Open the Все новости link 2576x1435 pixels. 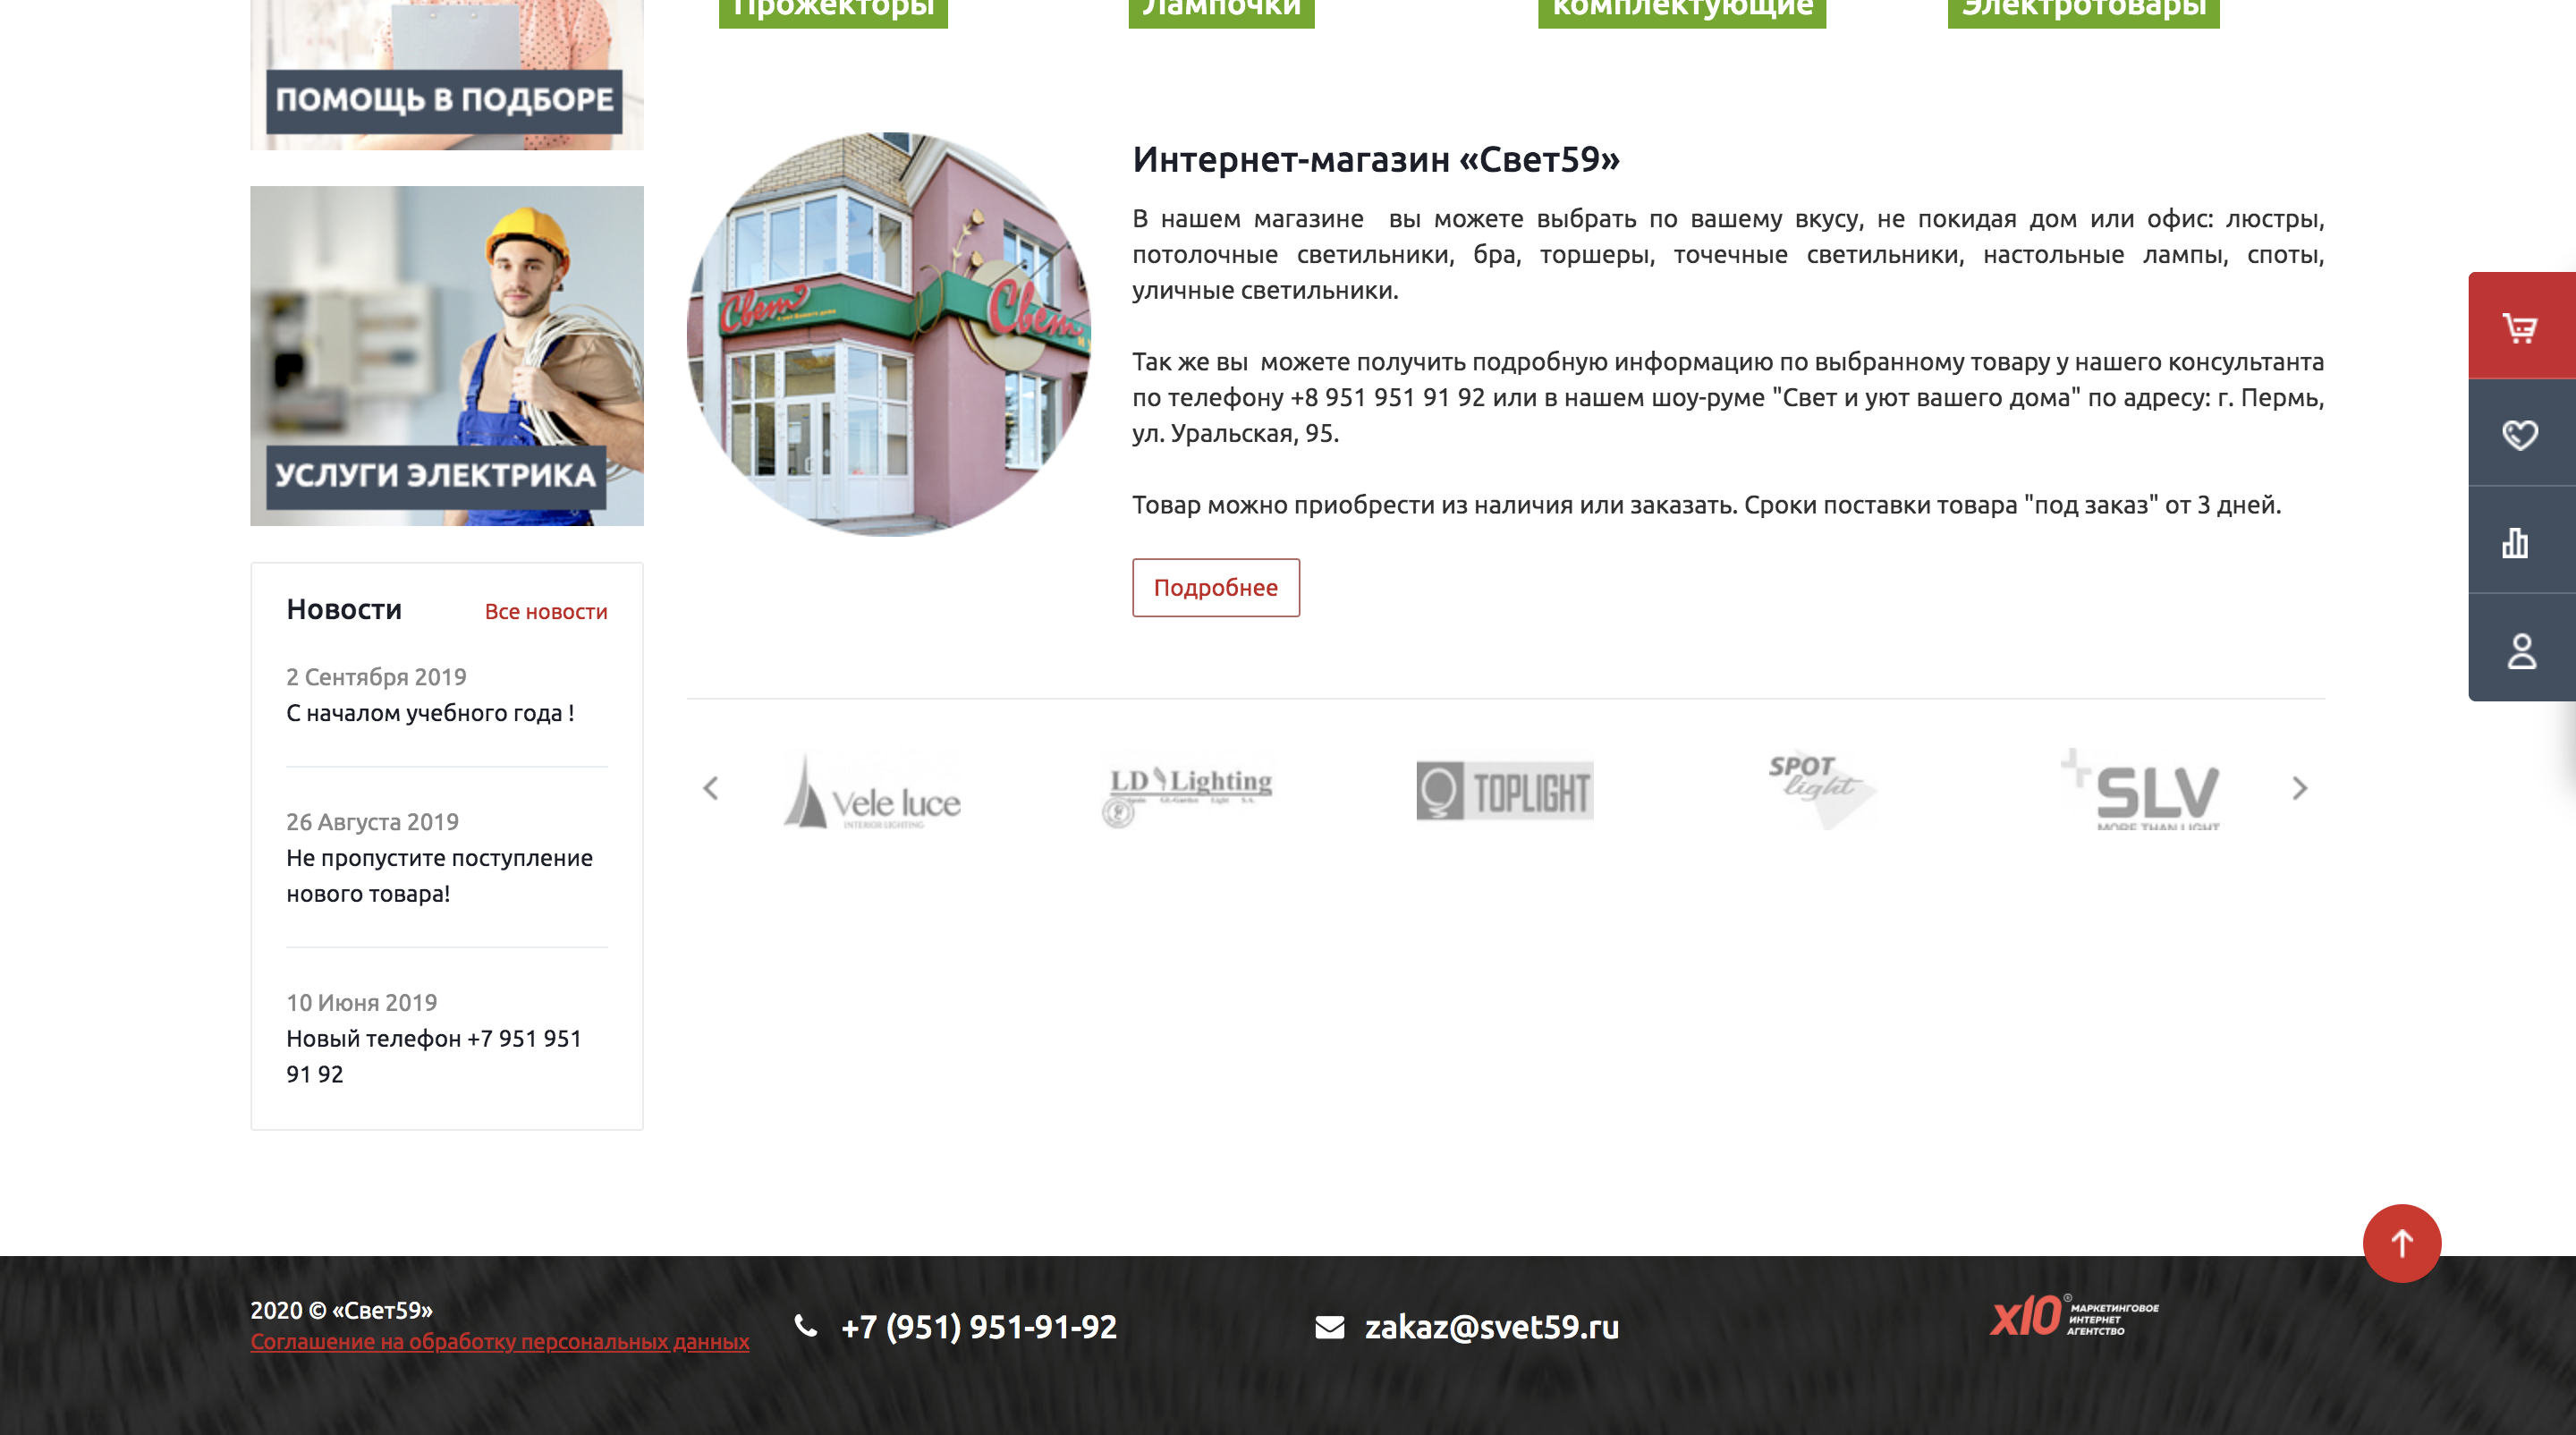[546, 611]
